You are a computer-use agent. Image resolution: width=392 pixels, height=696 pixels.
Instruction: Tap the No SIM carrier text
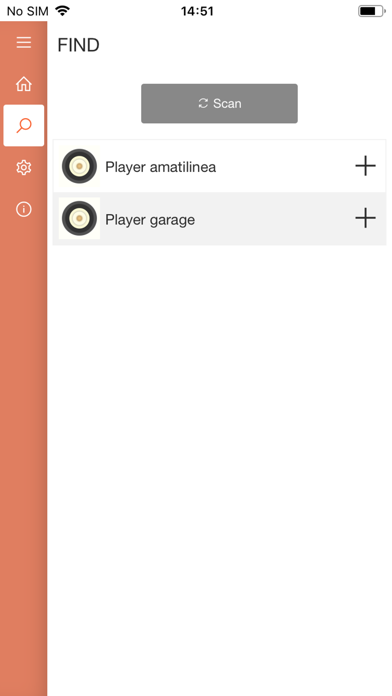pos(28,11)
